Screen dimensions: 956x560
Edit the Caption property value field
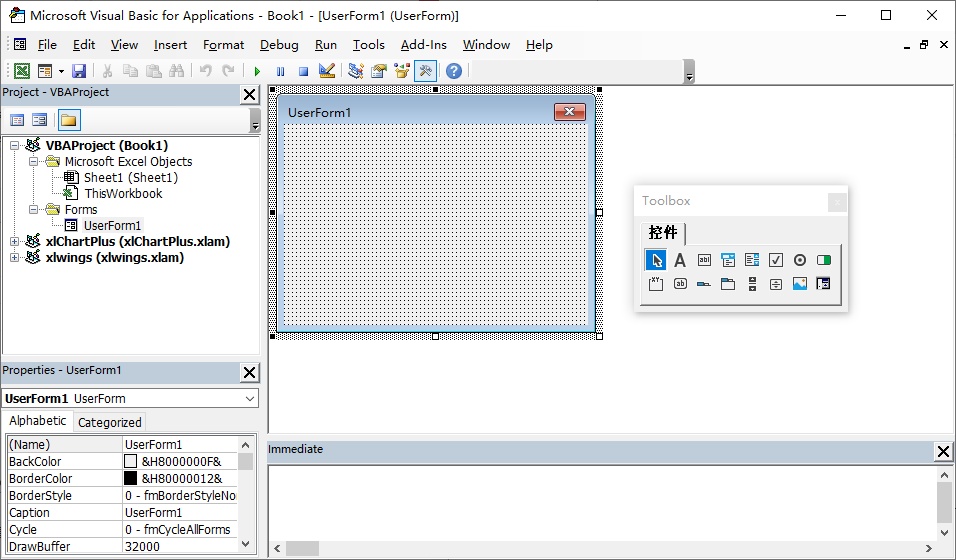(x=180, y=512)
